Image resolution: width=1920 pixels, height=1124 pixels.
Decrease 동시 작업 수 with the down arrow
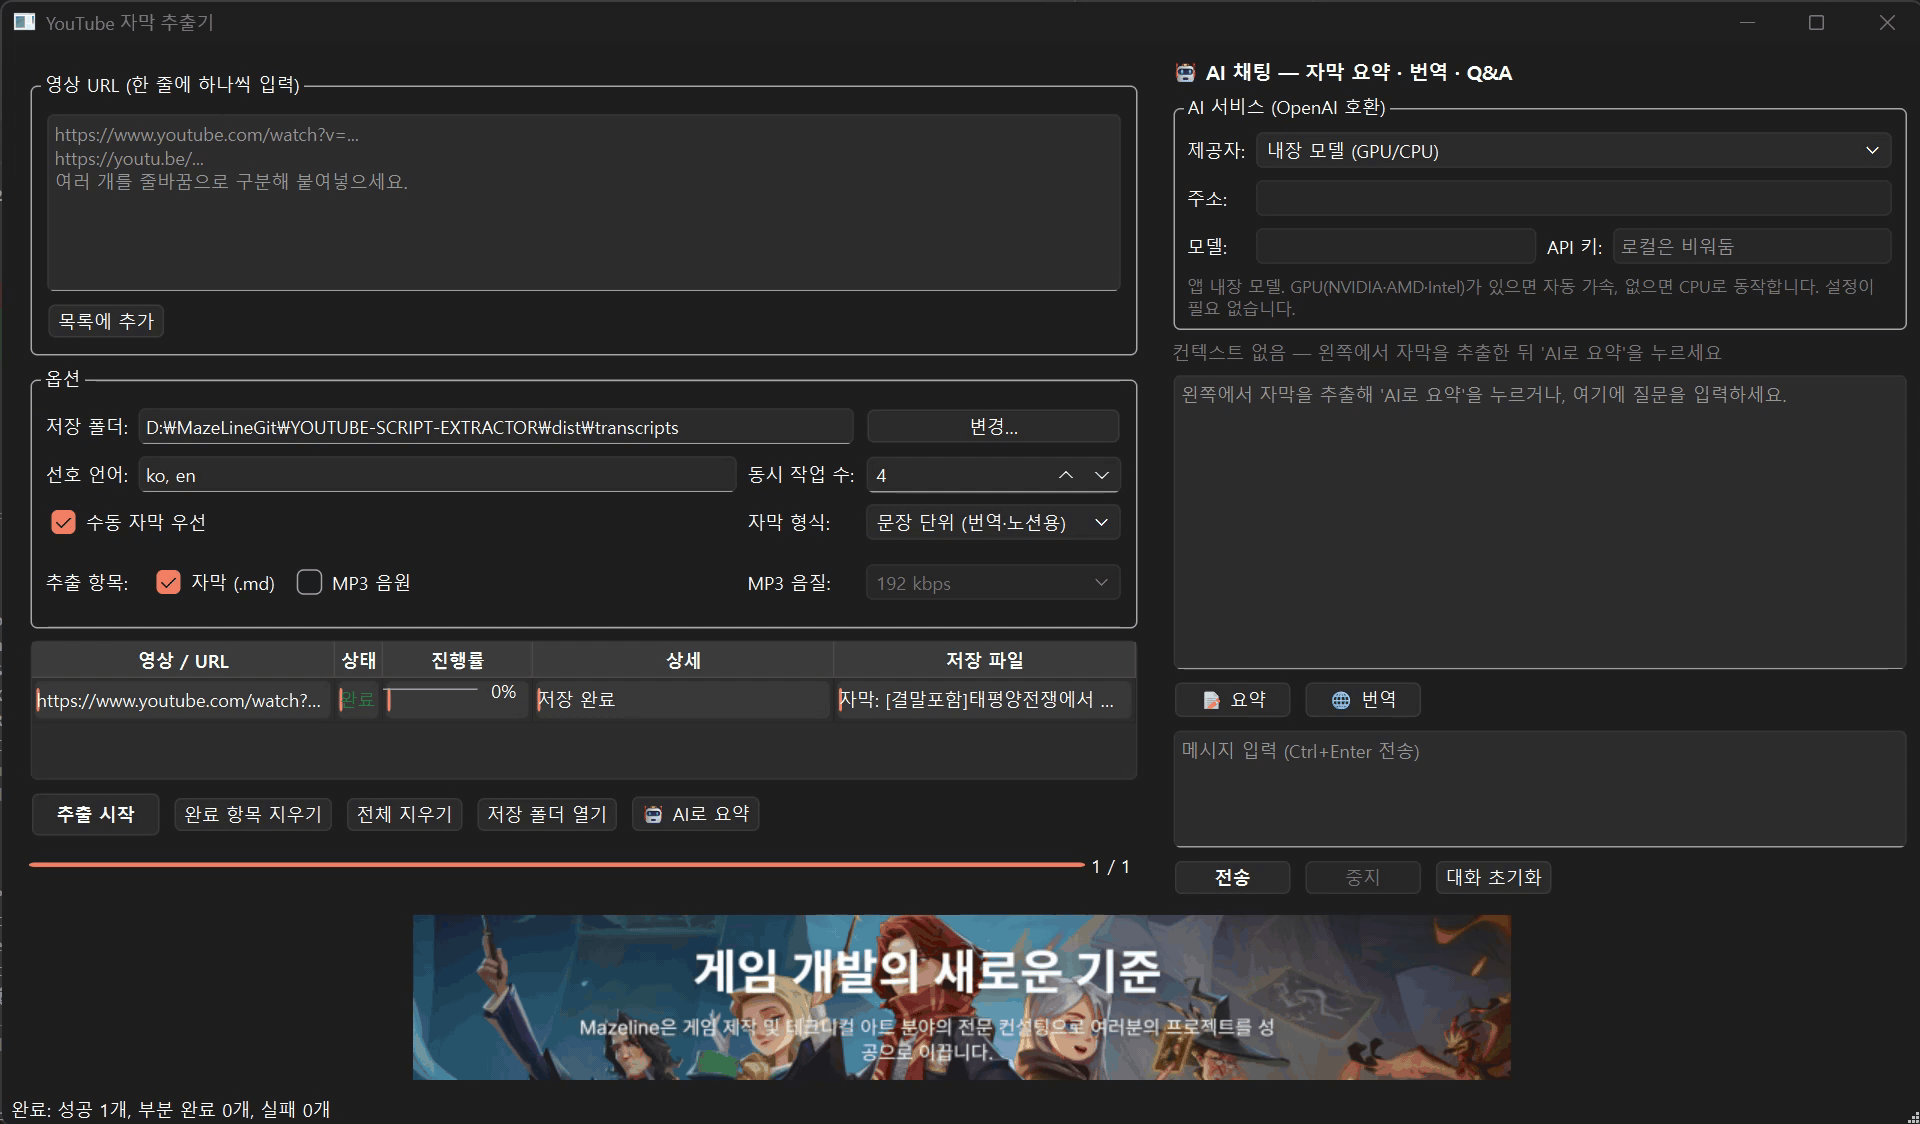point(1101,475)
